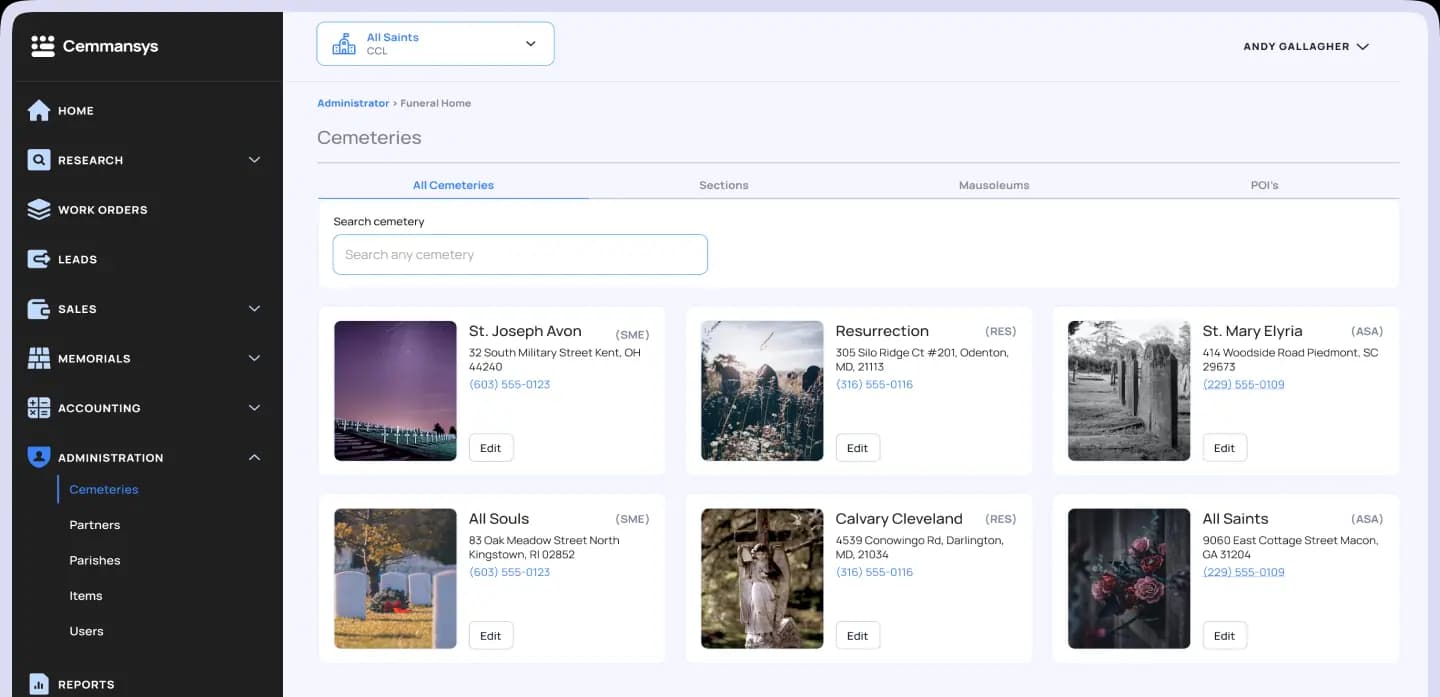Click the Resurrection card title
Screen dimensions: 1440x697
[882, 331]
